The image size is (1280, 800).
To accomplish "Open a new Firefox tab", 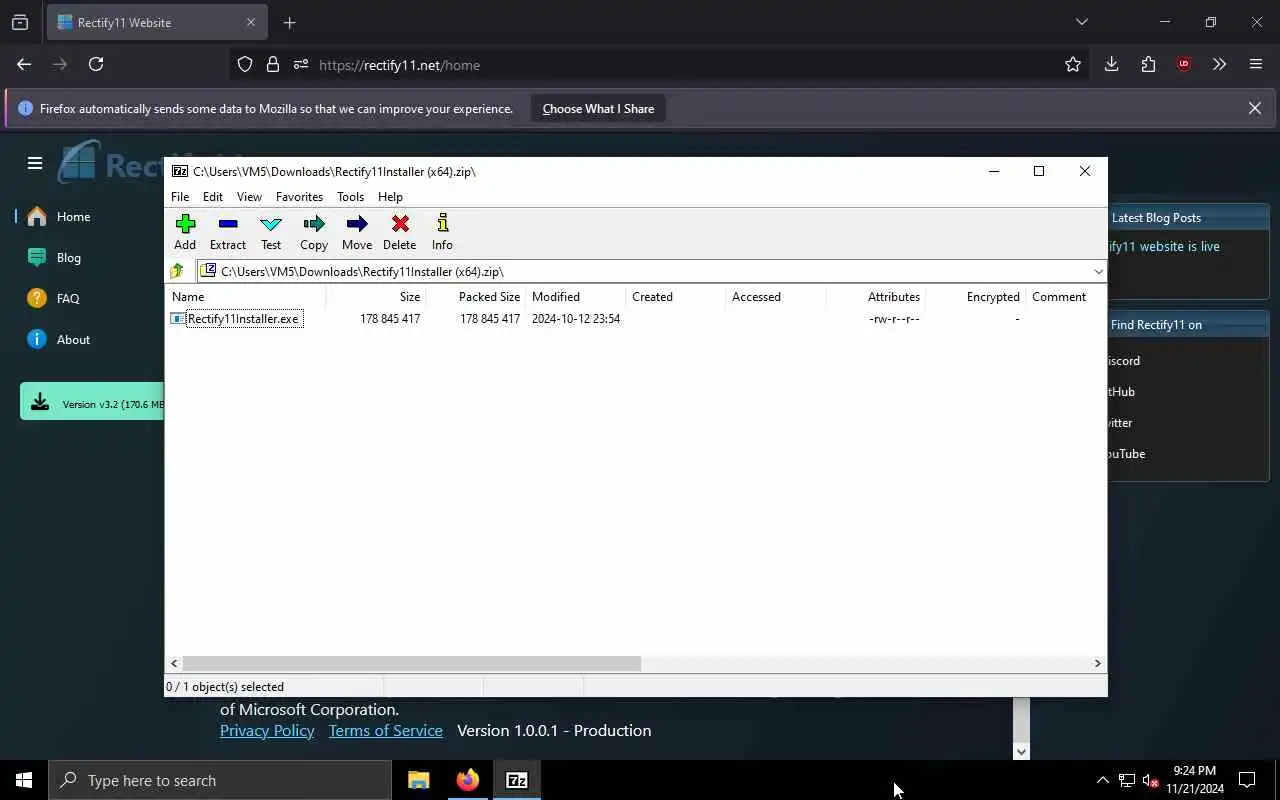I will (289, 22).
